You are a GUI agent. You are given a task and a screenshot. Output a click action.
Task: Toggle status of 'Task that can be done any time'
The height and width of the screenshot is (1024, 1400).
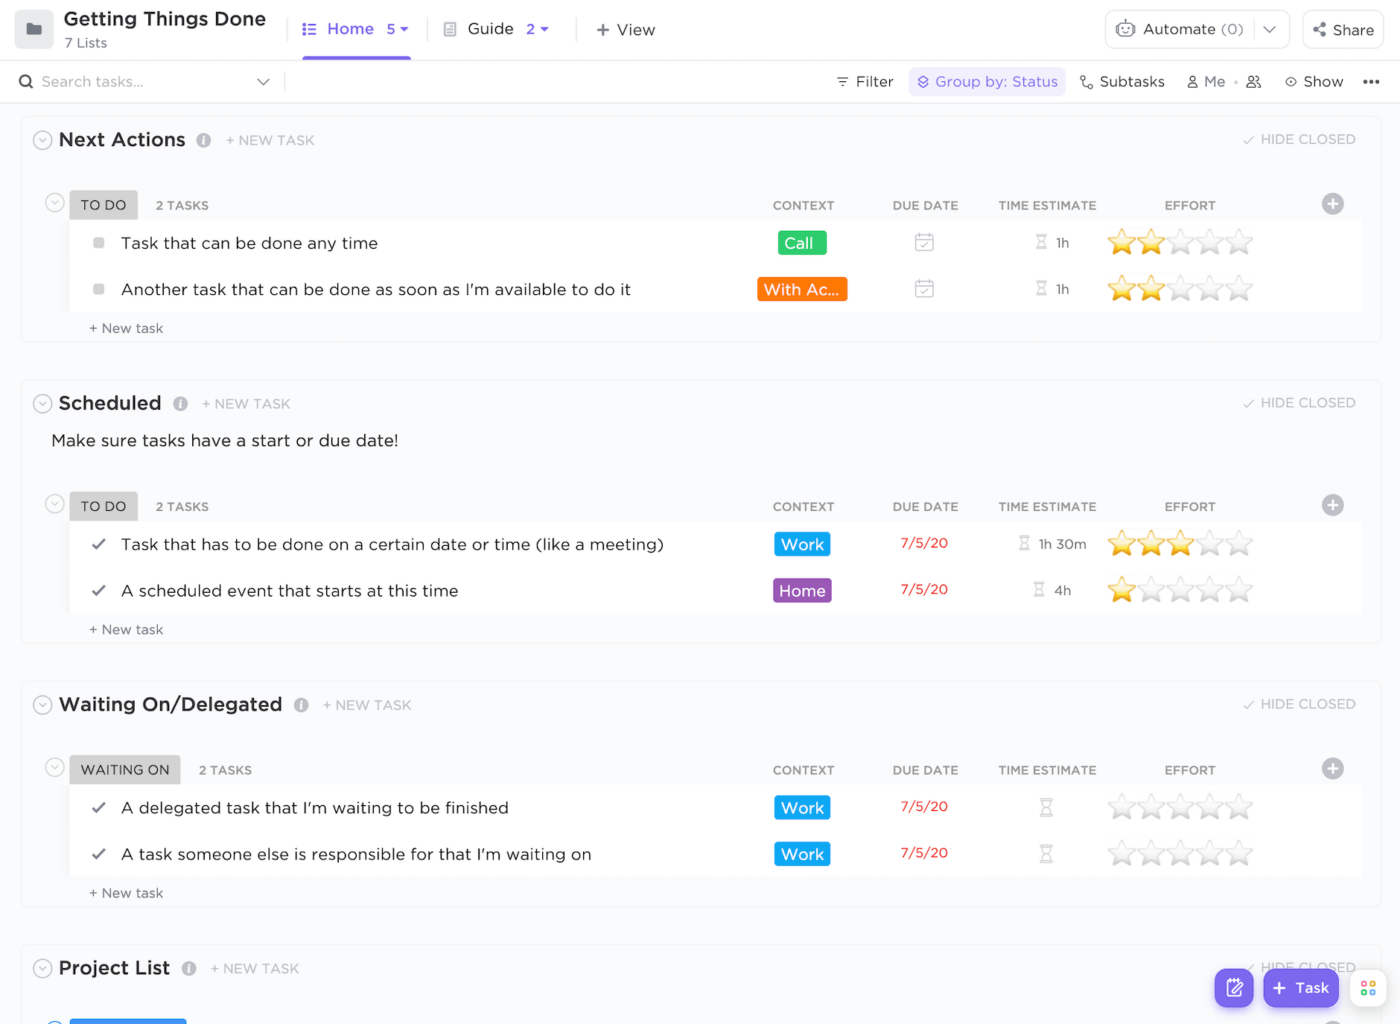click(x=99, y=243)
